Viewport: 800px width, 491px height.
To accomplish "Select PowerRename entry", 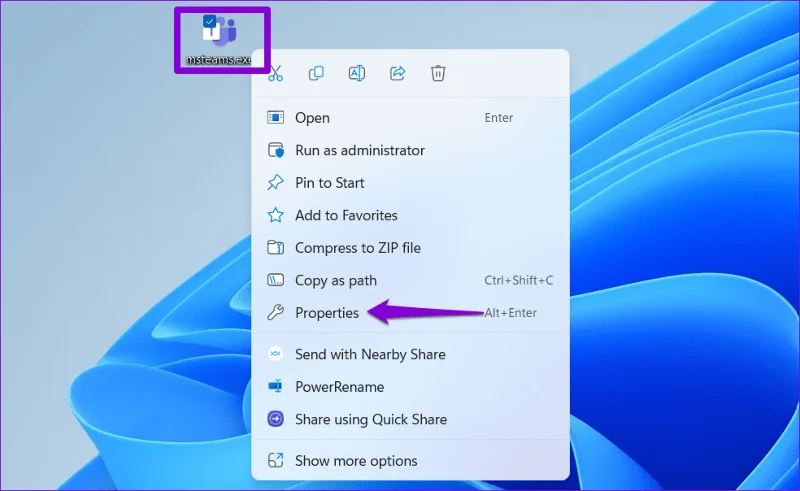I will point(411,387).
